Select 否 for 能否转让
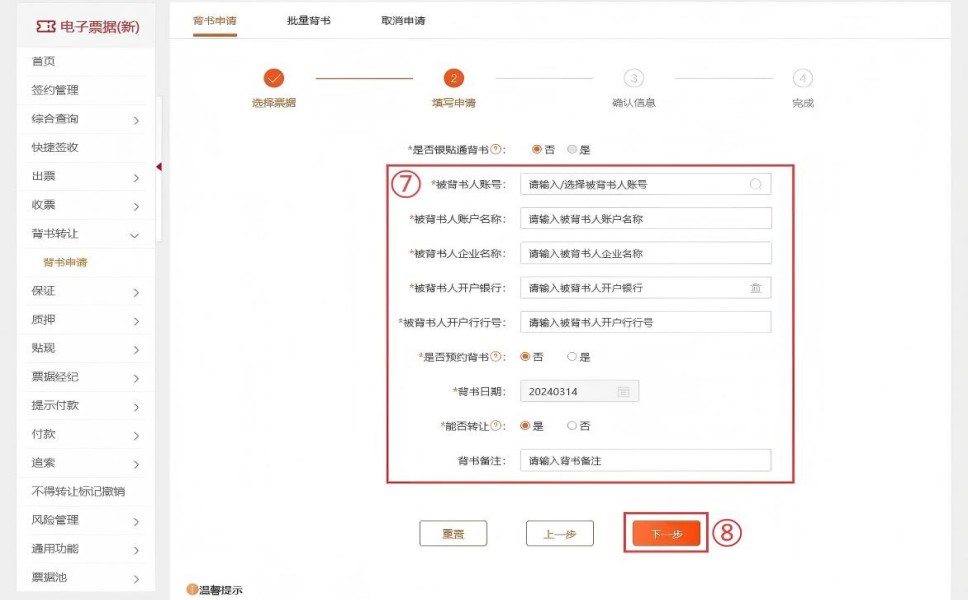 [572, 426]
